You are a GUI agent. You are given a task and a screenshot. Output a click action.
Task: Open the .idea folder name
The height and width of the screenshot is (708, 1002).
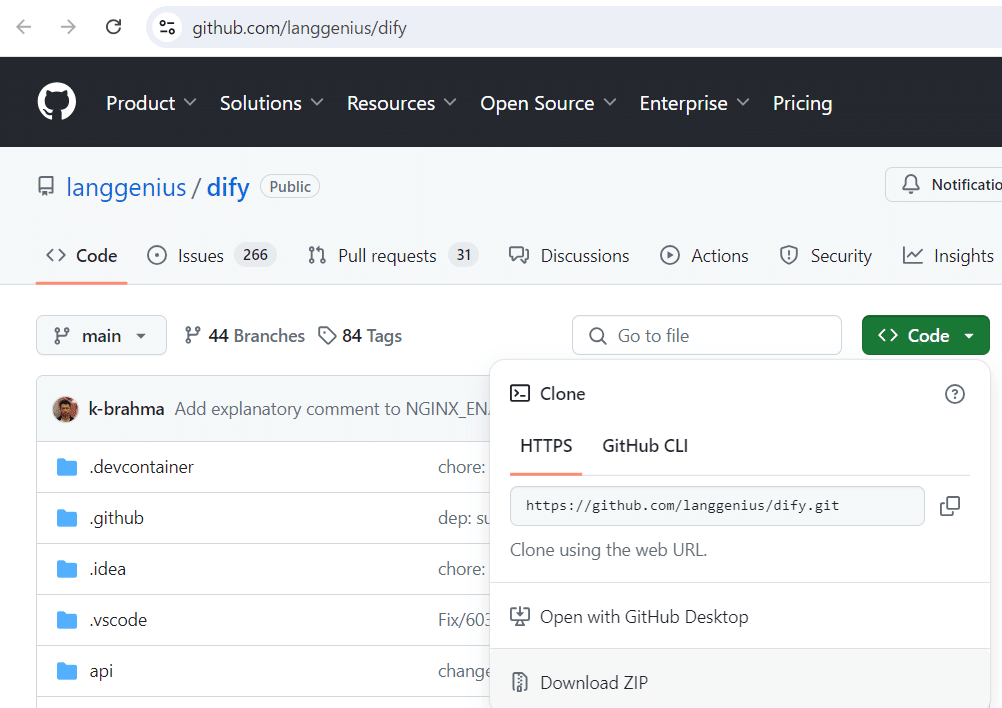point(107,569)
